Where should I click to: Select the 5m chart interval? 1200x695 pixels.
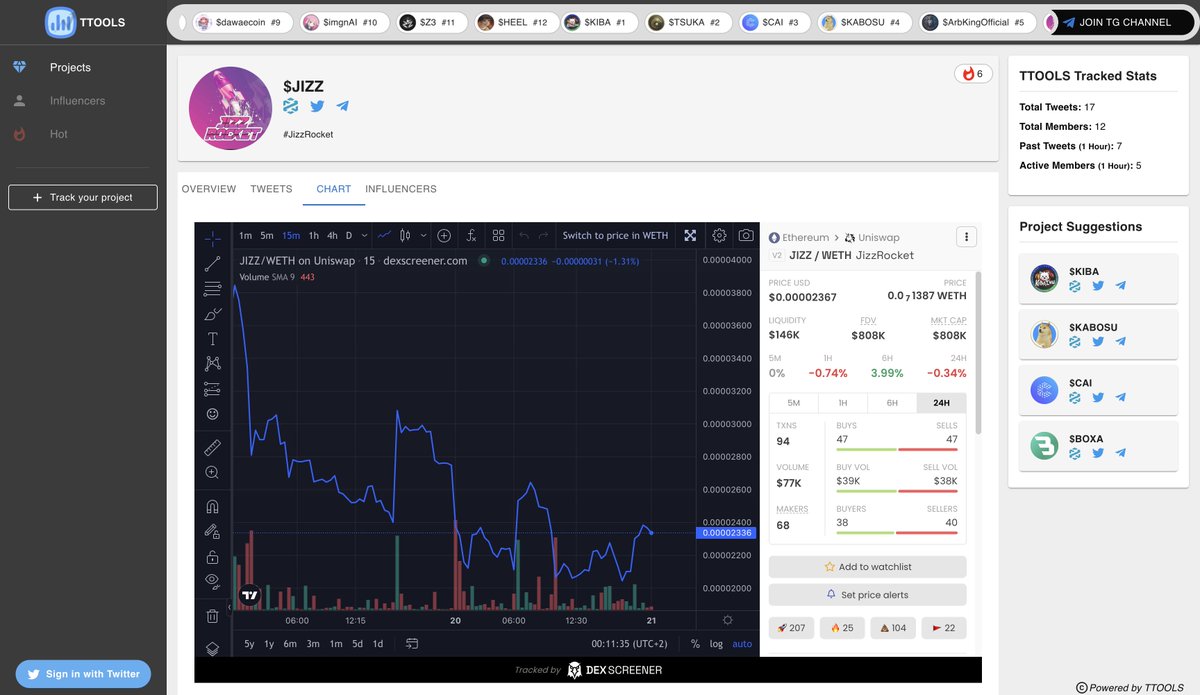click(267, 236)
